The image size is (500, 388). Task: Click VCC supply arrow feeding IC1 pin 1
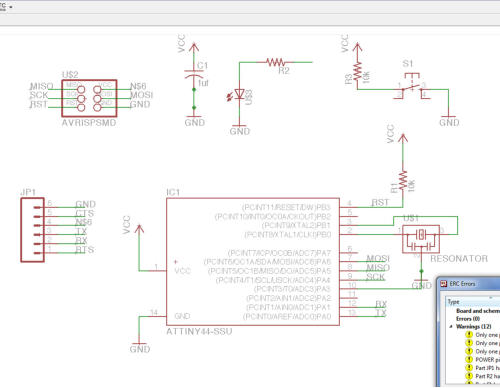coord(139,231)
